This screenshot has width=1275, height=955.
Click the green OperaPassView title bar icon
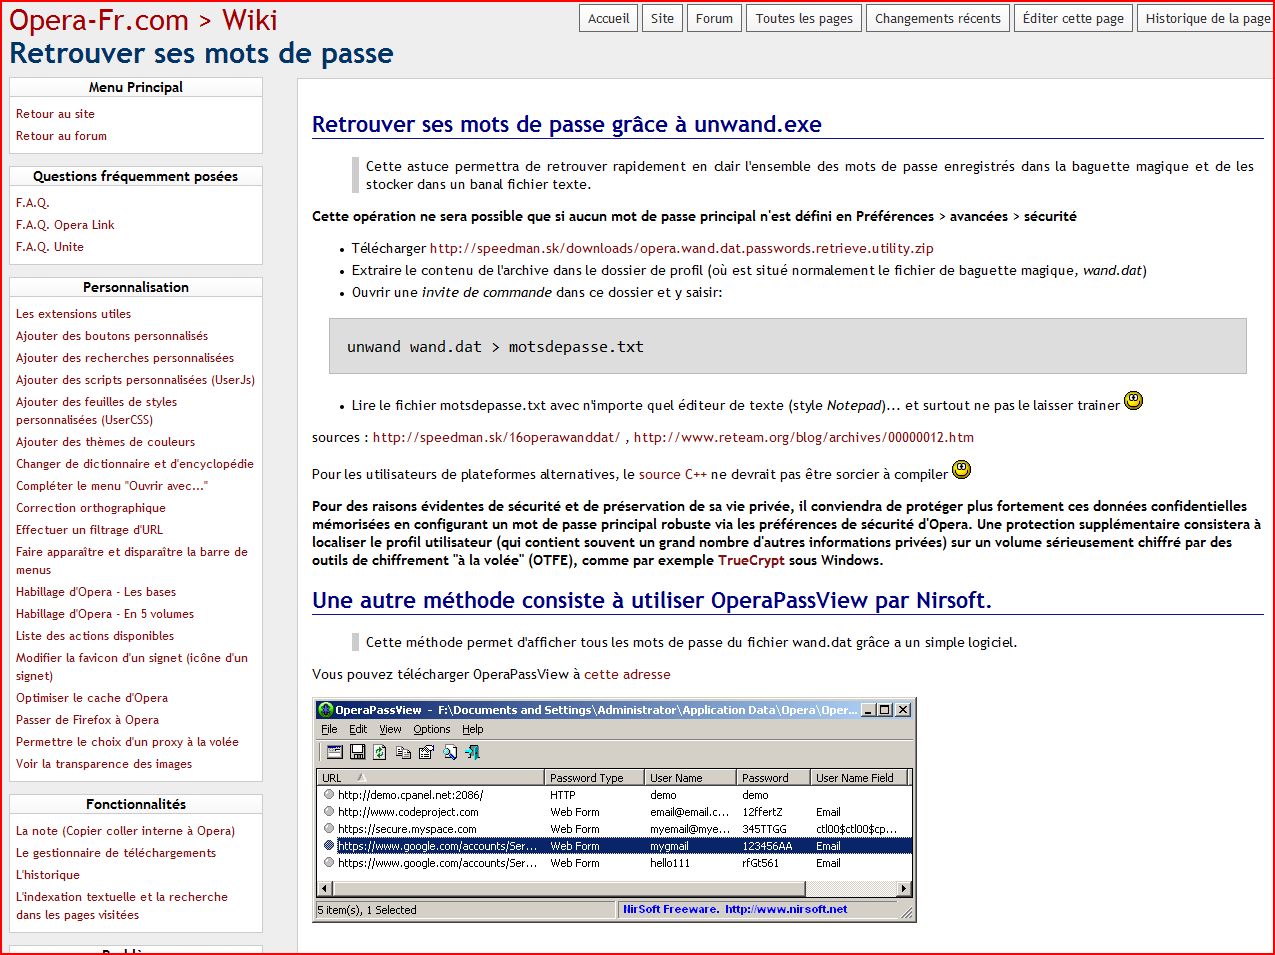(x=326, y=710)
